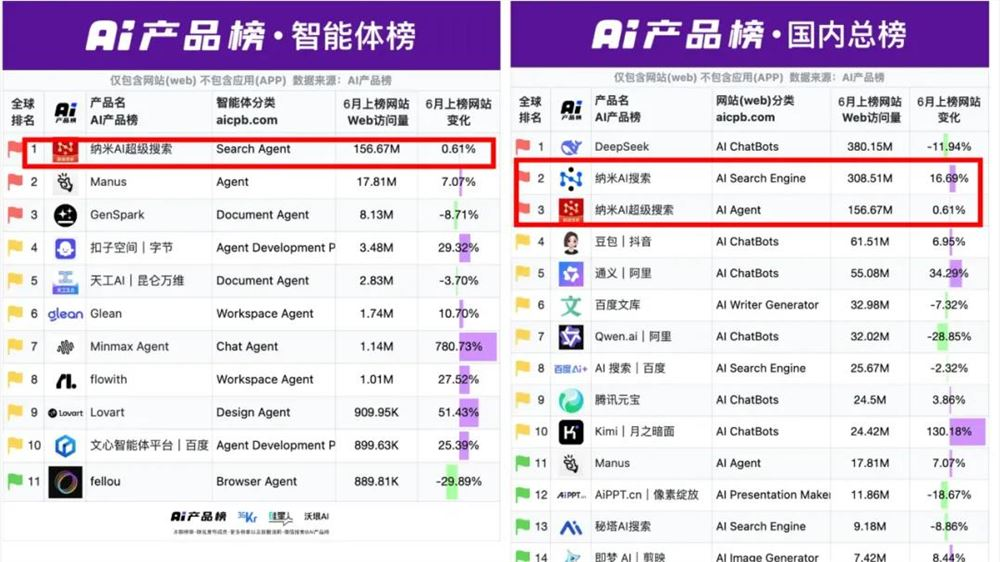
Task: Click the Chat Agent category cell
Action: tap(247, 347)
